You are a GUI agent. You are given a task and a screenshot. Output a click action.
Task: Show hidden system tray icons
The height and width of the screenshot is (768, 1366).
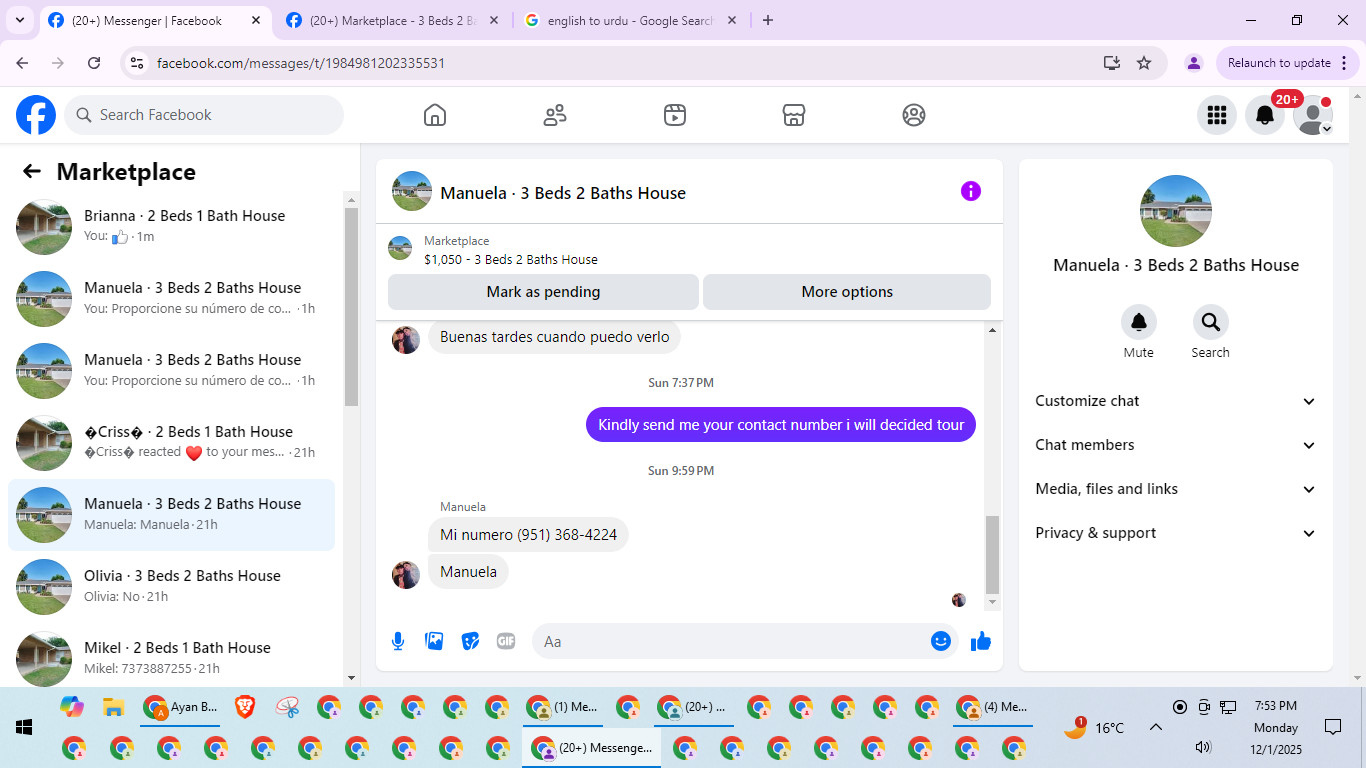pos(1155,727)
